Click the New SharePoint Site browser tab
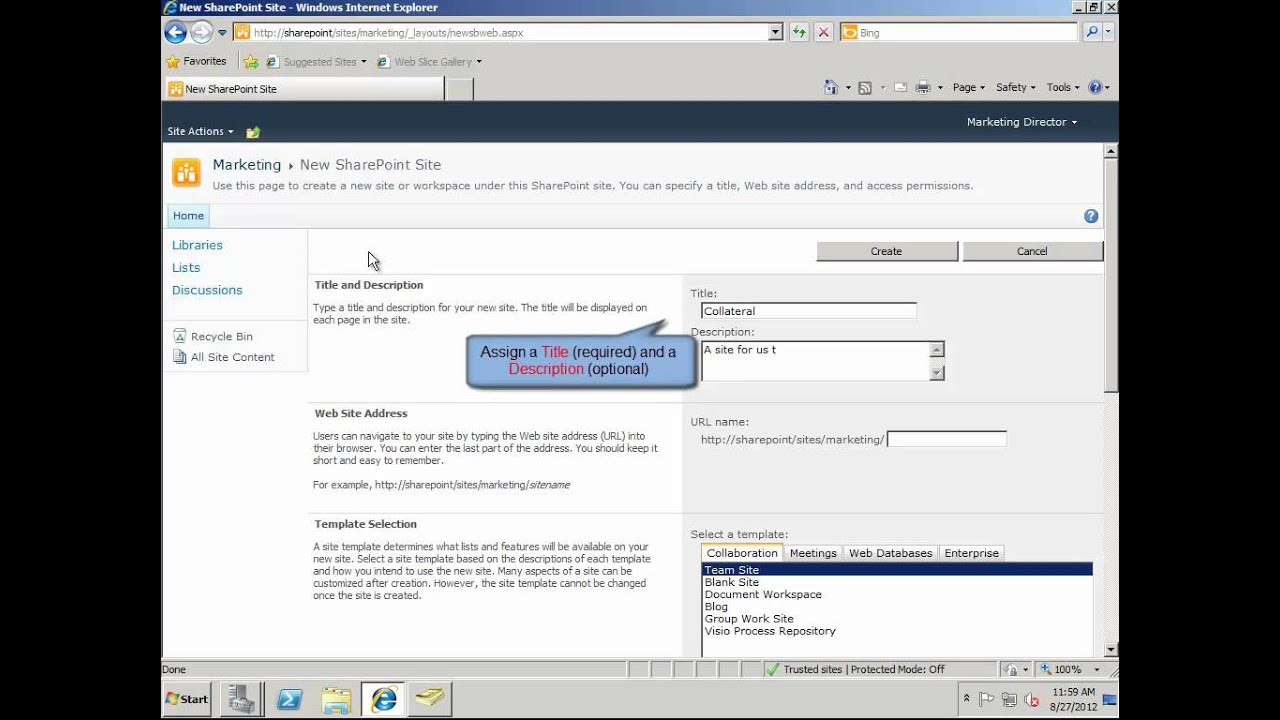Image resolution: width=1280 pixels, height=720 pixels. pos(305,89)
